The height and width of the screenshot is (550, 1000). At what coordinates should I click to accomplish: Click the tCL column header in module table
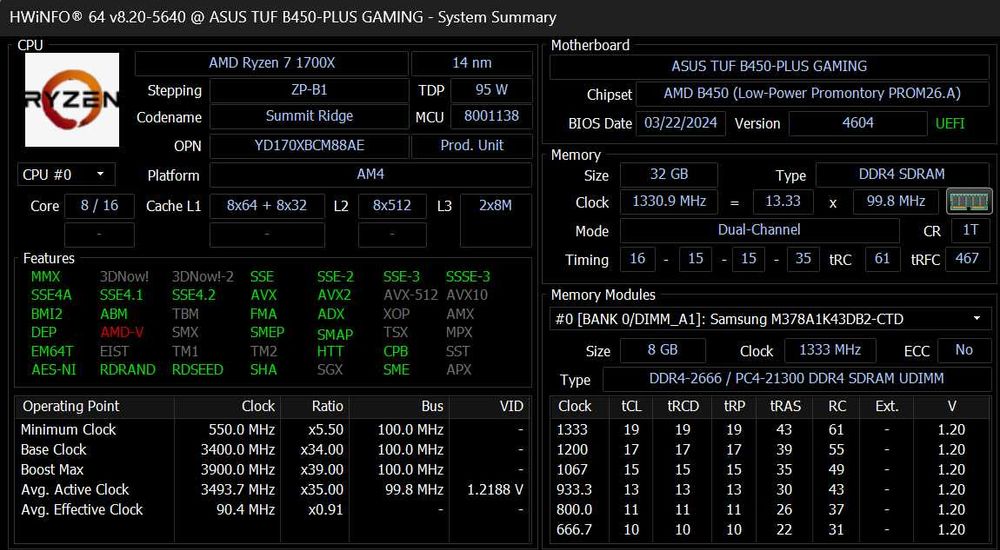pos(631,406)
